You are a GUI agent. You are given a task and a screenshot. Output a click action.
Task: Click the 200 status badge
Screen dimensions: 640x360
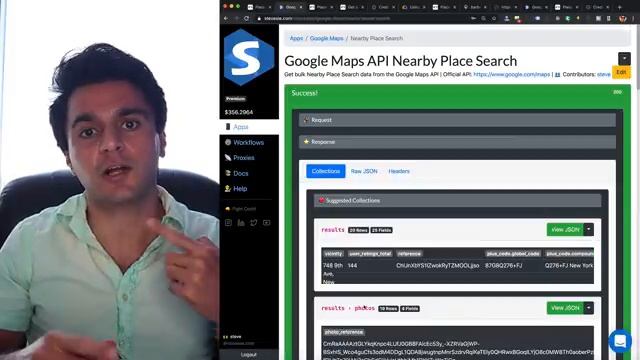[618, 92]
